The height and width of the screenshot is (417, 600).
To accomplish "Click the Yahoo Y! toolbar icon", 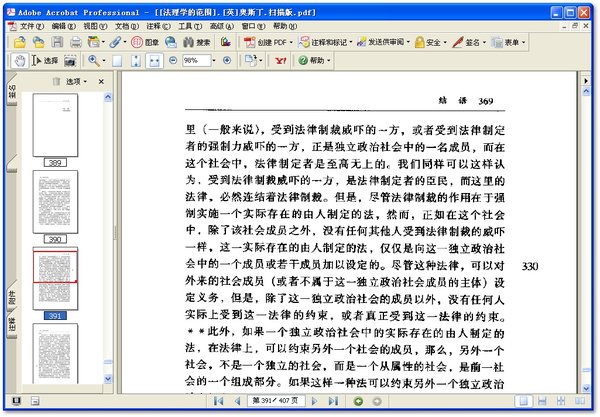I will pyautogui.click(x=280, y=60).
